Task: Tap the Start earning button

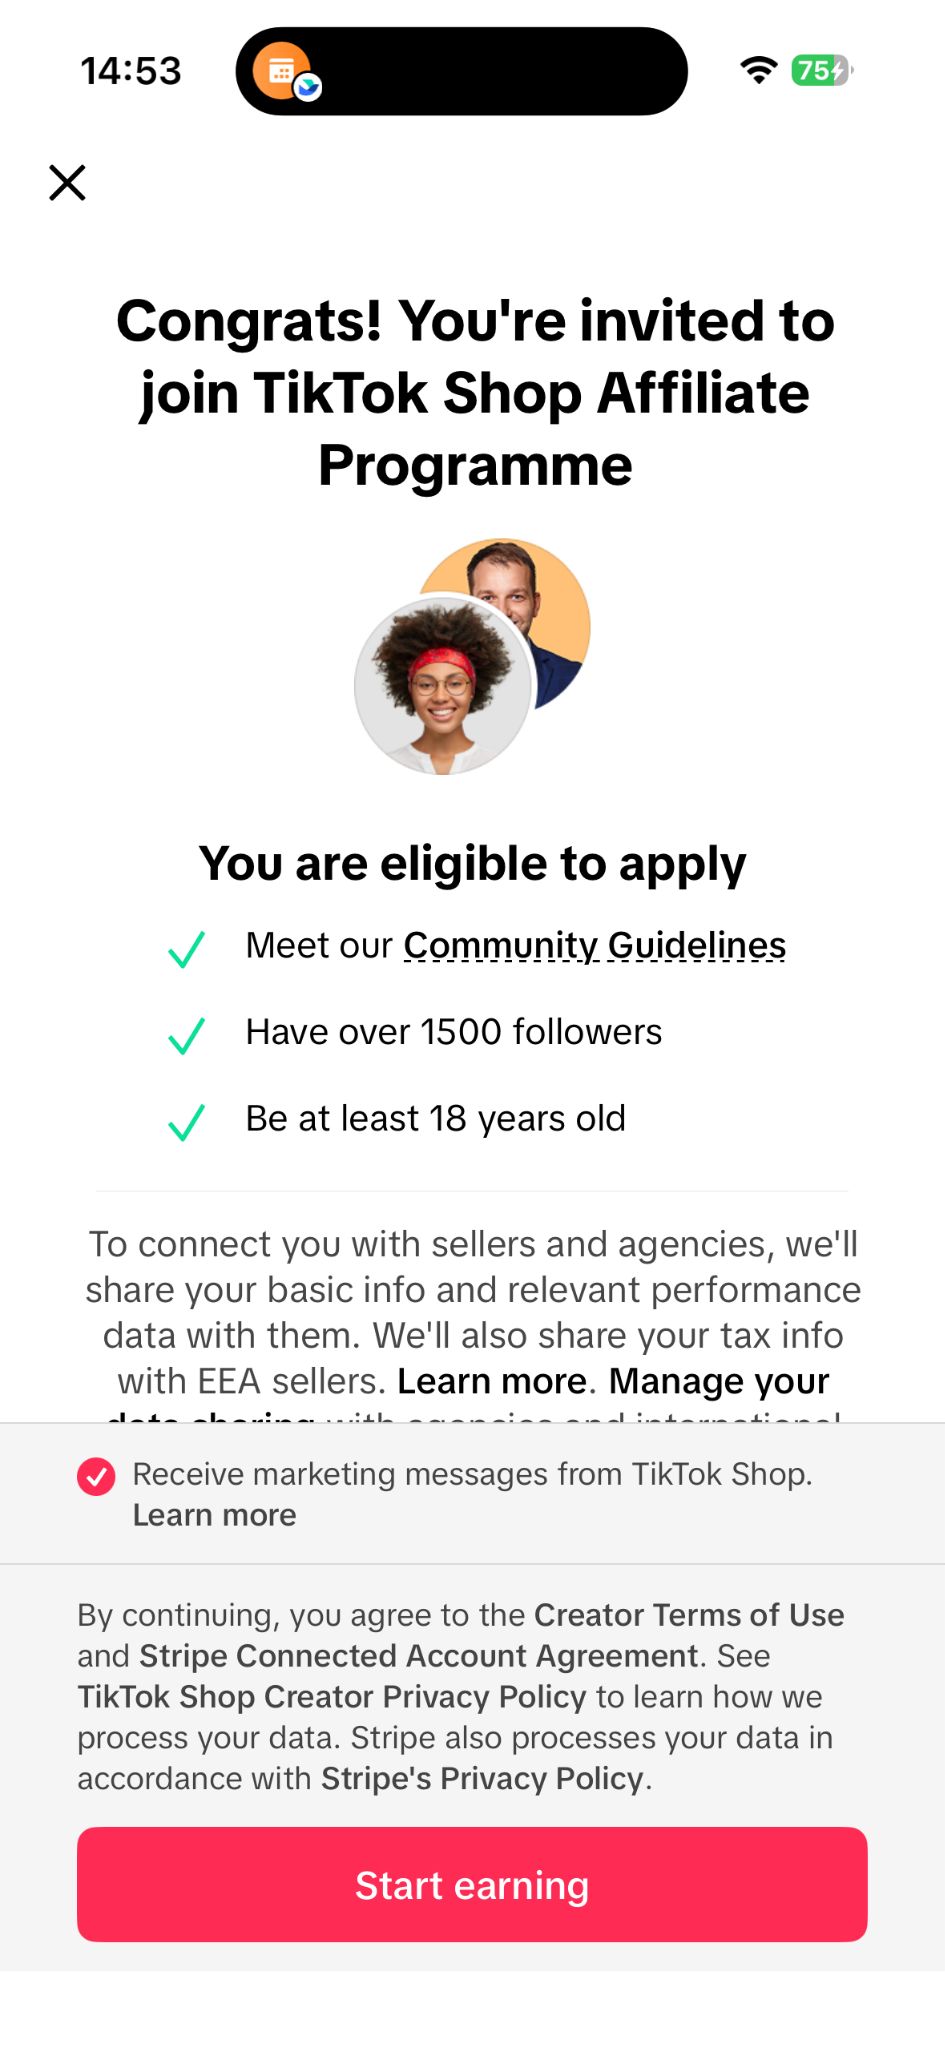Action: click(x=472, y=1885)
